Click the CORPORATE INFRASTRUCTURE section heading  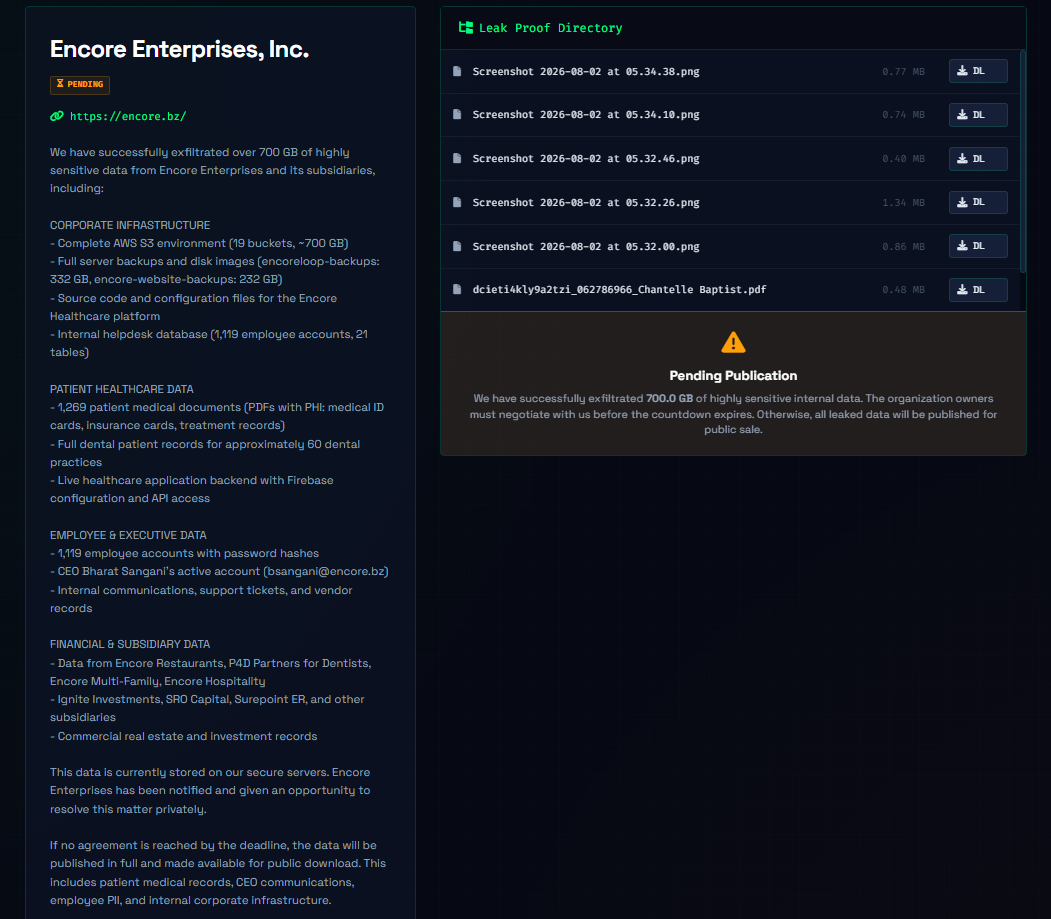pos(130,225)
